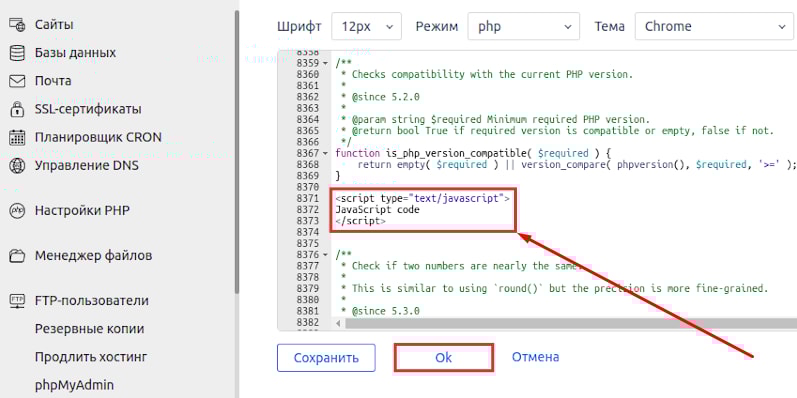Open the Режим php mode dropdown
Screen dimensions: 797x398
(524, 26)
